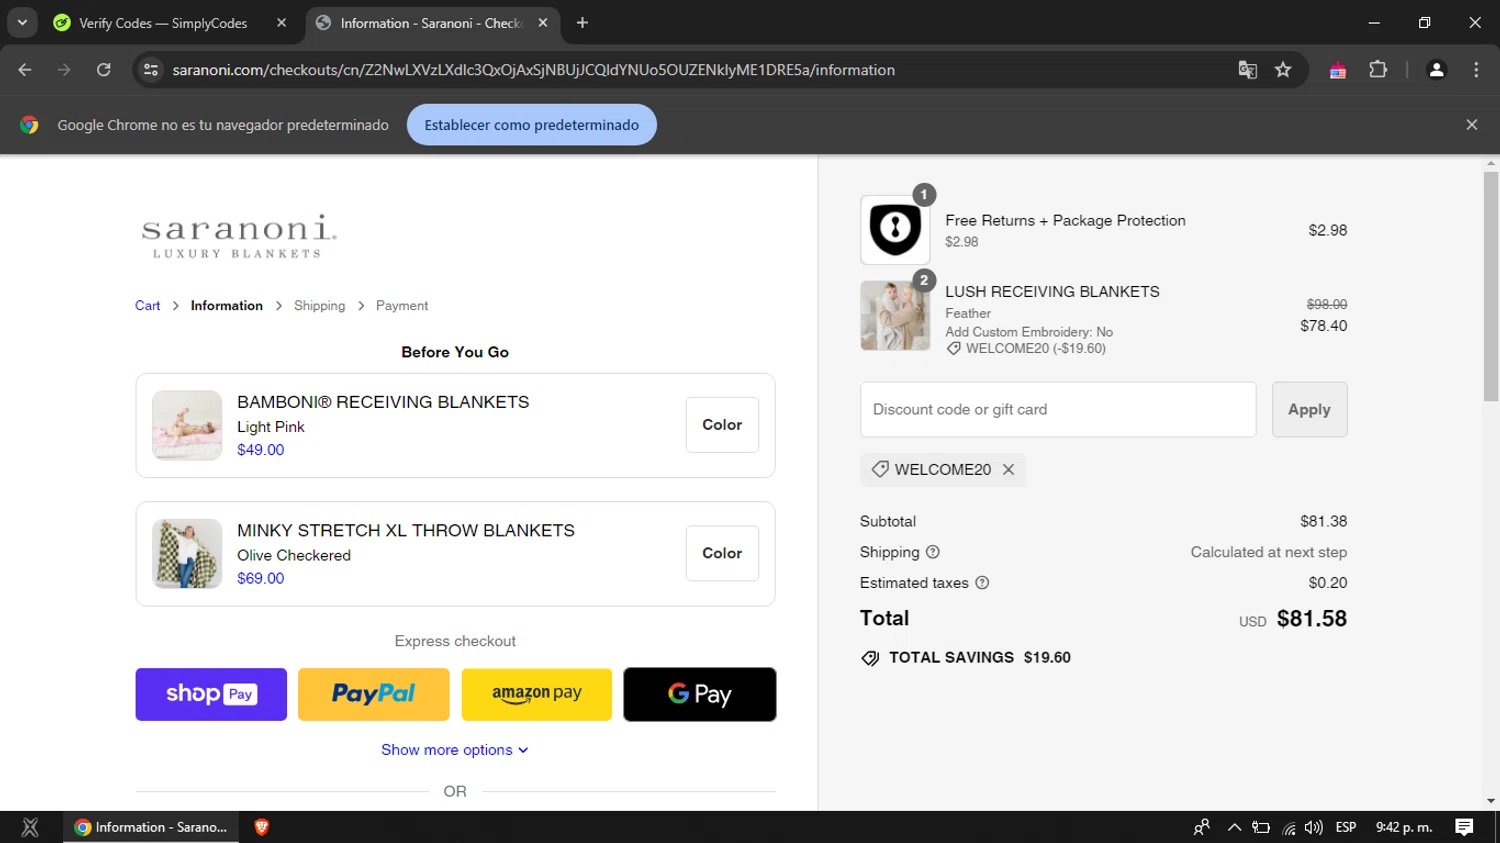Screen dimensions: 1500x843
Task: Open the people icon in system tray
Action: pyautogui.click(x=1202, y=827)
